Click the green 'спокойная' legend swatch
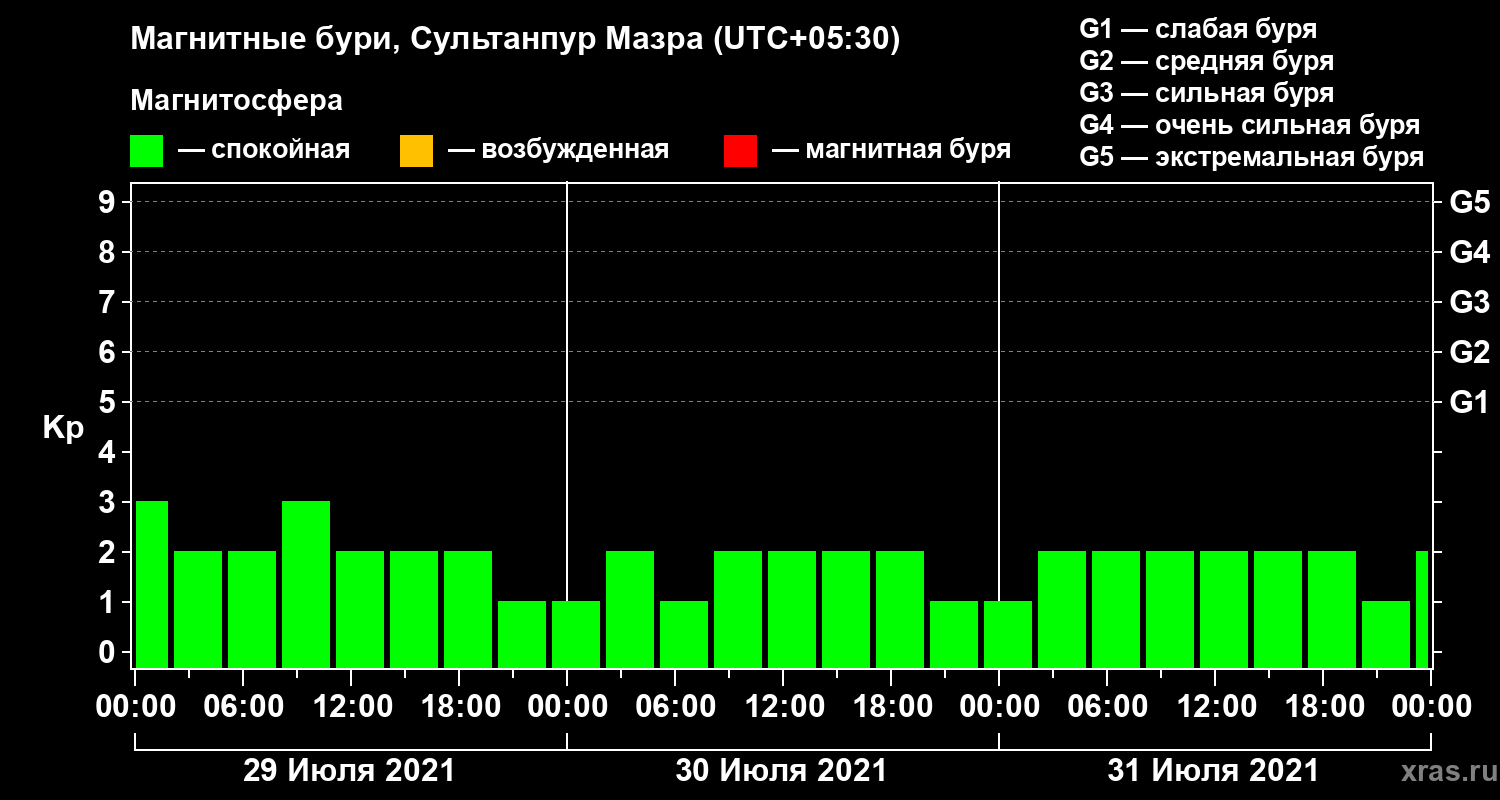Screen dimensions: 1500x800 [x=147, y=151]
